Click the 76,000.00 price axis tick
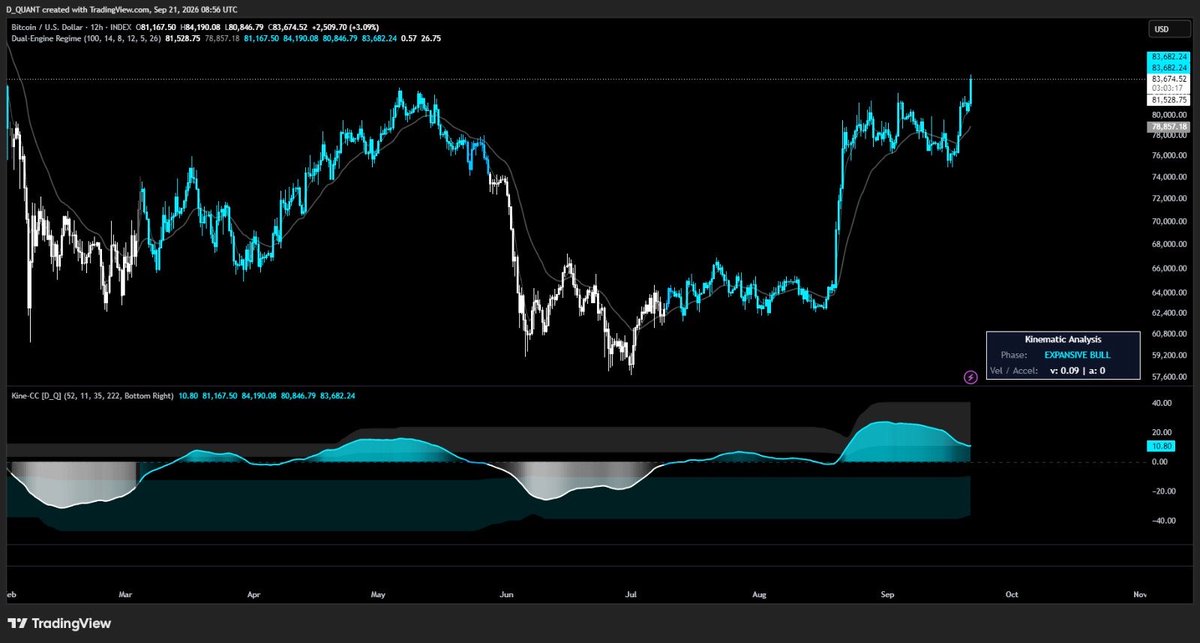 click(x=1169, y=155)
